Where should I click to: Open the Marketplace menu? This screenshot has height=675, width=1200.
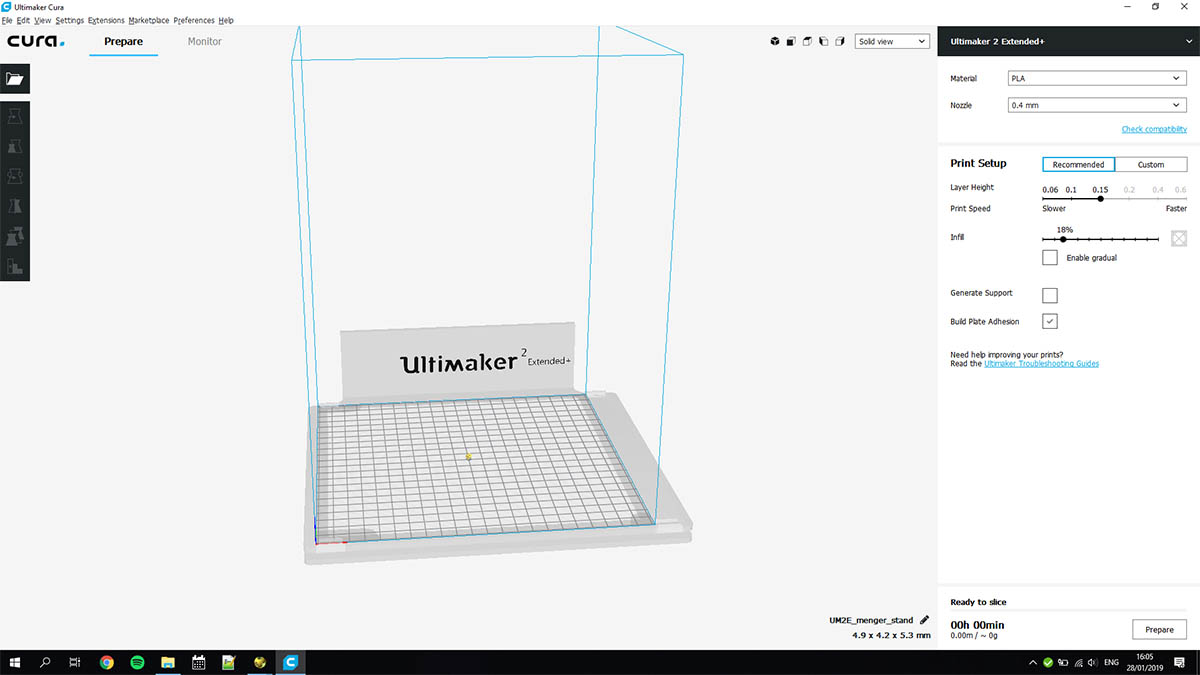pyautogui.click(x=149, y=20)
